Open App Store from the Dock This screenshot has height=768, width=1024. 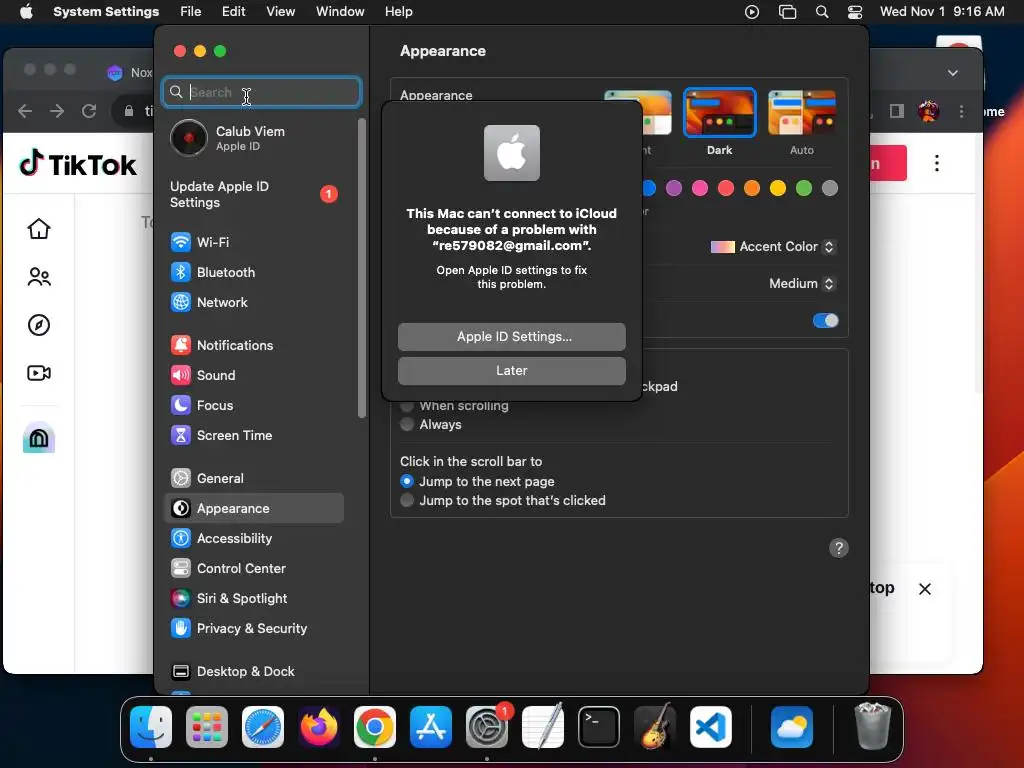coord(431,727)
